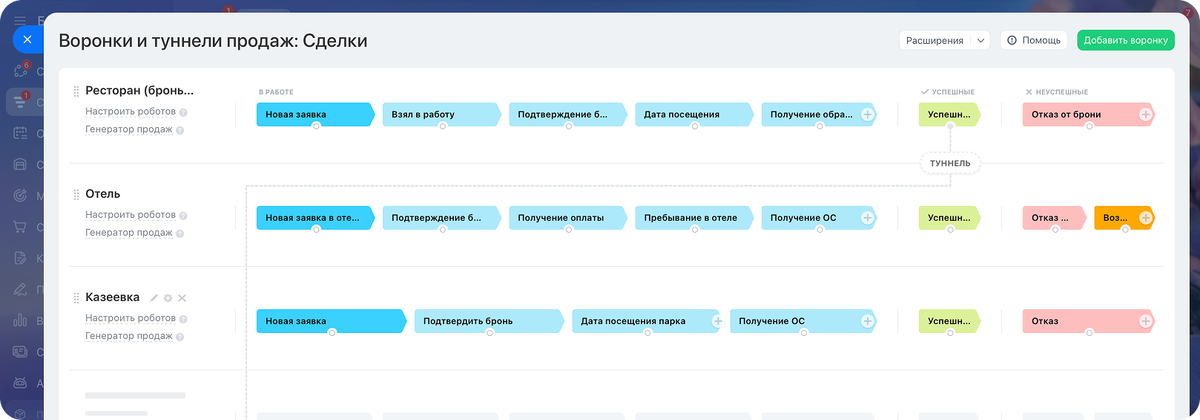Viewport: 1200px width, 420px height.
Task: Click help icon beside Отель Настроить роботов
Action: pyautogui.click(x=183, y=215)
